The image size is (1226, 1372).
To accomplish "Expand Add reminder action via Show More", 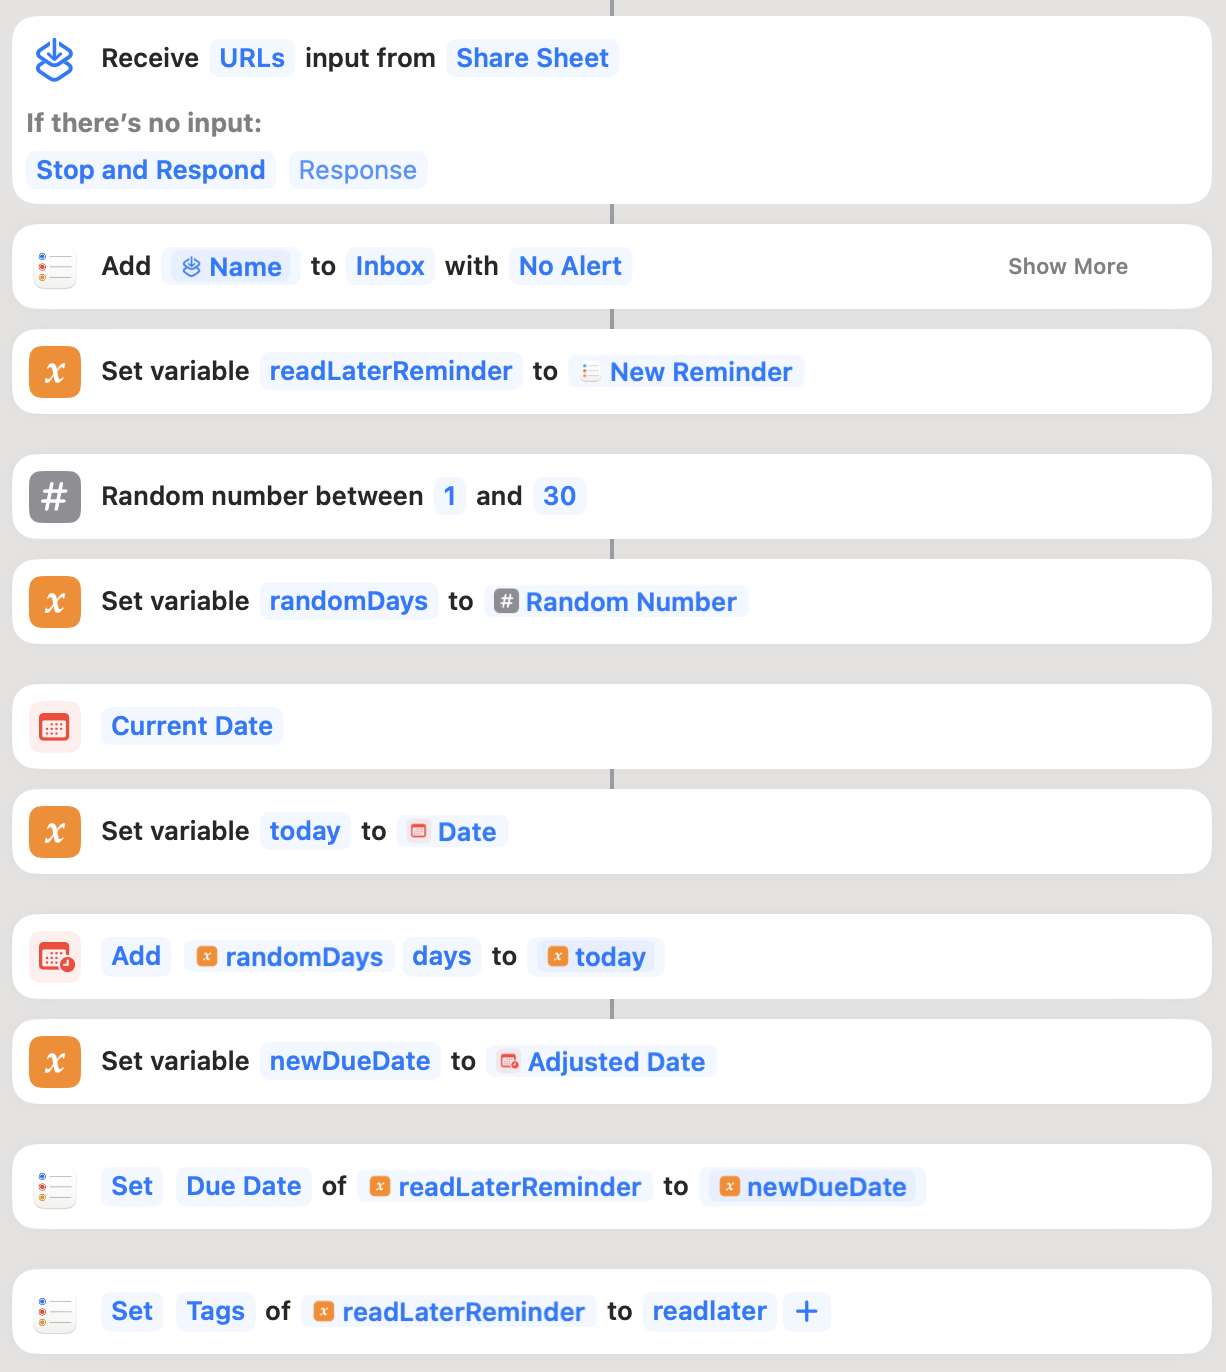I will pos(1068,267).
